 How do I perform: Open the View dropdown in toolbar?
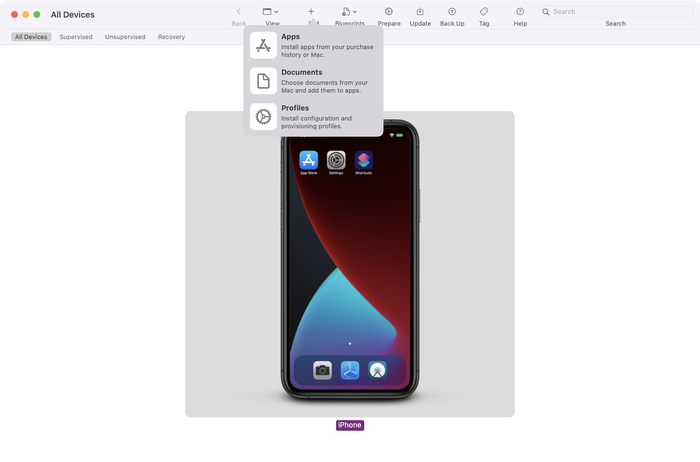tap(271, 12)
